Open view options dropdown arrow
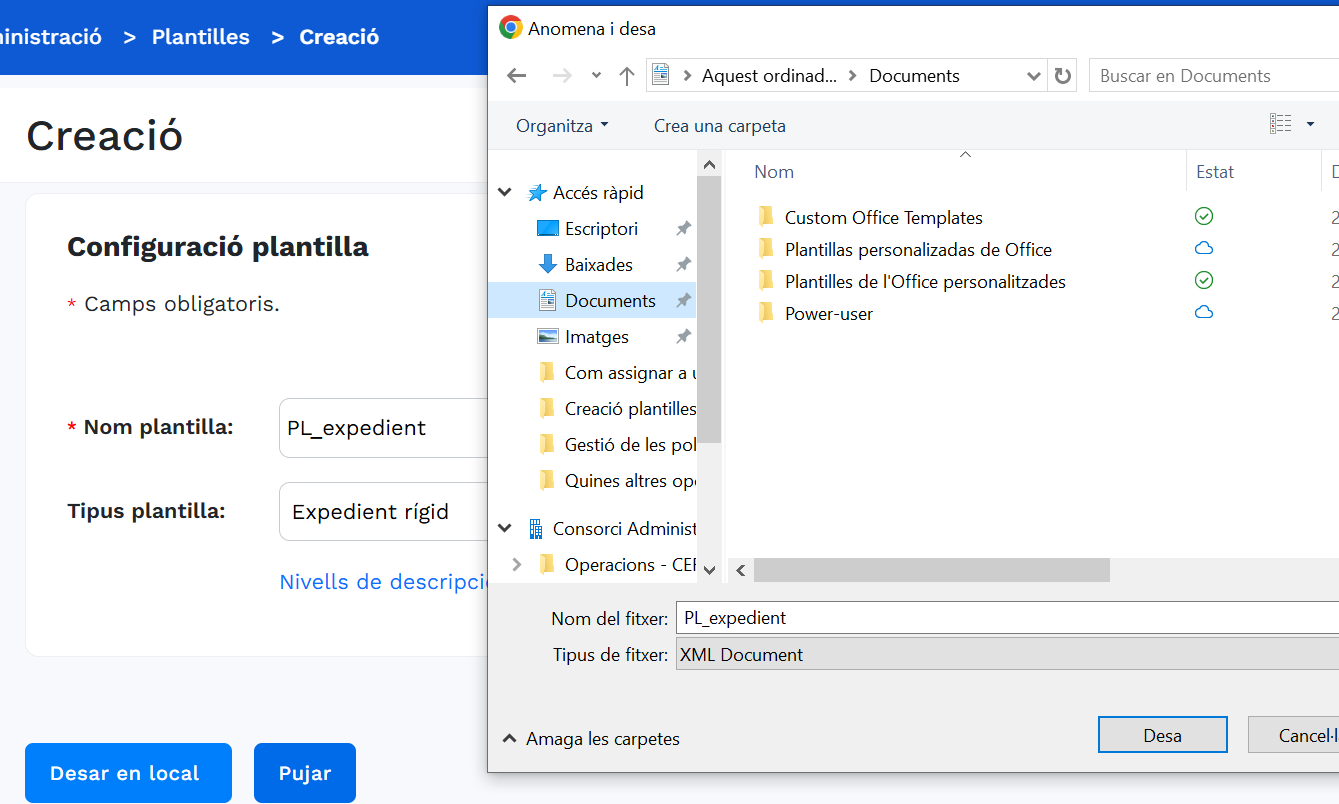The width and height of the screenshot is (1339, 804). point(1311,125)
